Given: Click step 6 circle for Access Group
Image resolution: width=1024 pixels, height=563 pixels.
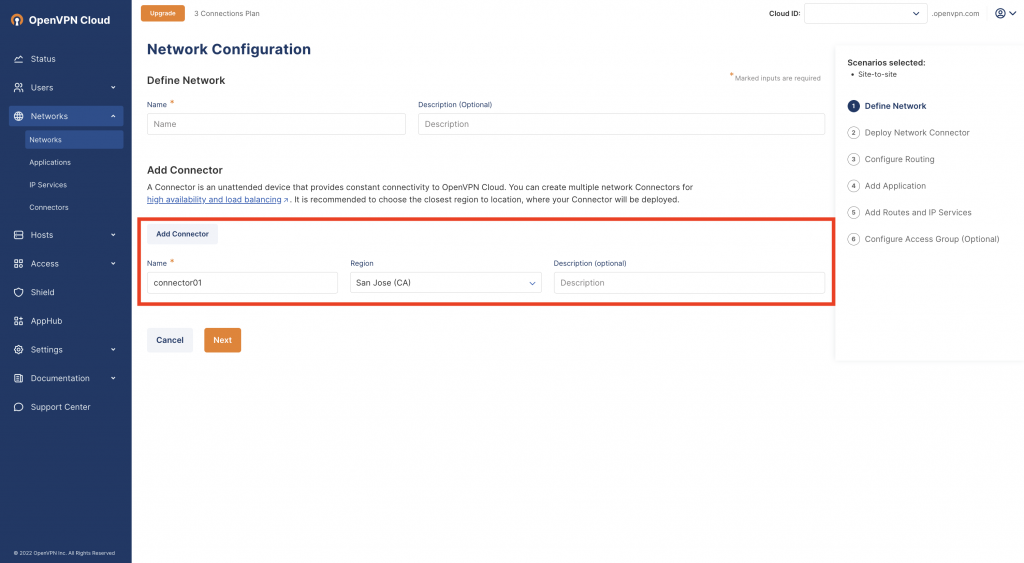Looking at the screenshot, I should pos(854,239).
